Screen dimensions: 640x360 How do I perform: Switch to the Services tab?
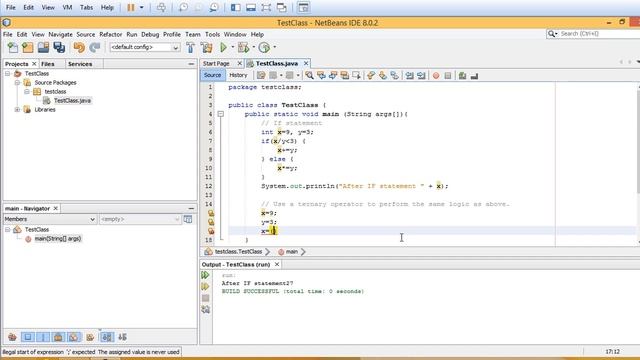(80, 64)
